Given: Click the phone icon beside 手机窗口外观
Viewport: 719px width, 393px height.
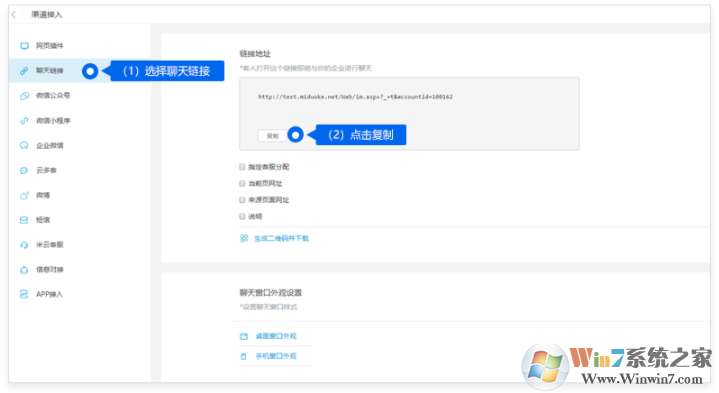Looking at the screenshot, I should coord(243,357).
